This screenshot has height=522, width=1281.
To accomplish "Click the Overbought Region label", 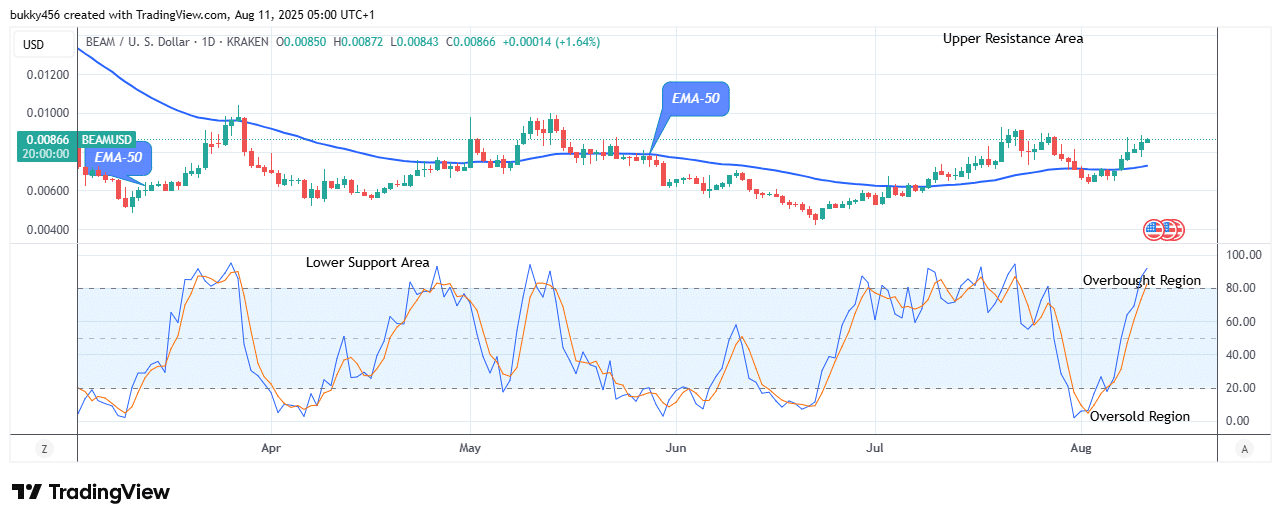I will tap(1142, 281).
